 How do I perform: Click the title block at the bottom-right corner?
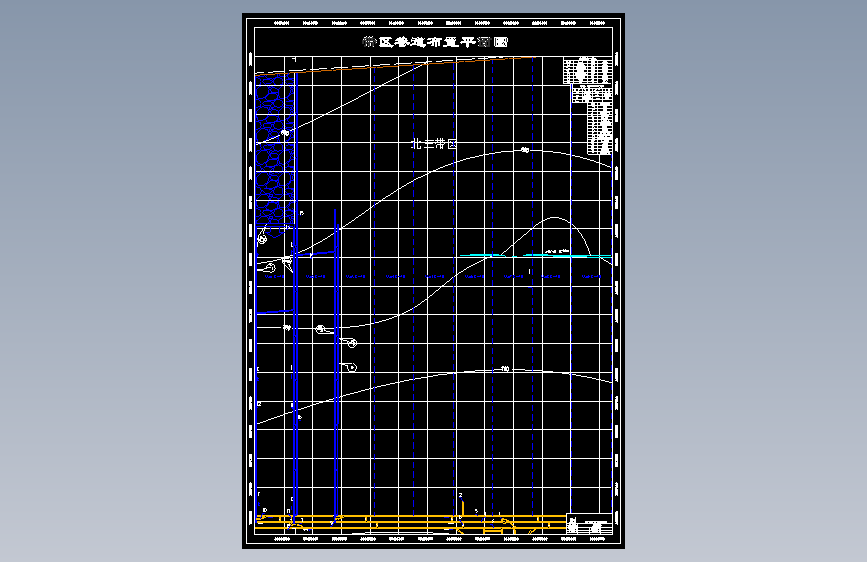pyautogui.click(x=589, y=524)
